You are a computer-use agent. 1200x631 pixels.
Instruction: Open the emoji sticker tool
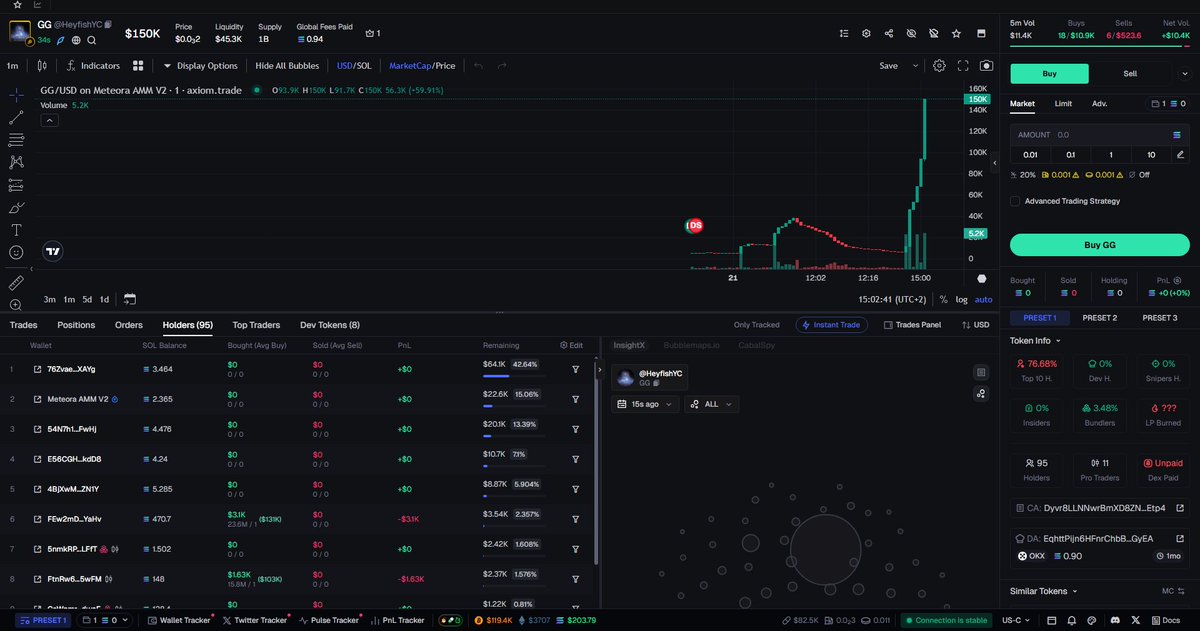pos(17,253)
